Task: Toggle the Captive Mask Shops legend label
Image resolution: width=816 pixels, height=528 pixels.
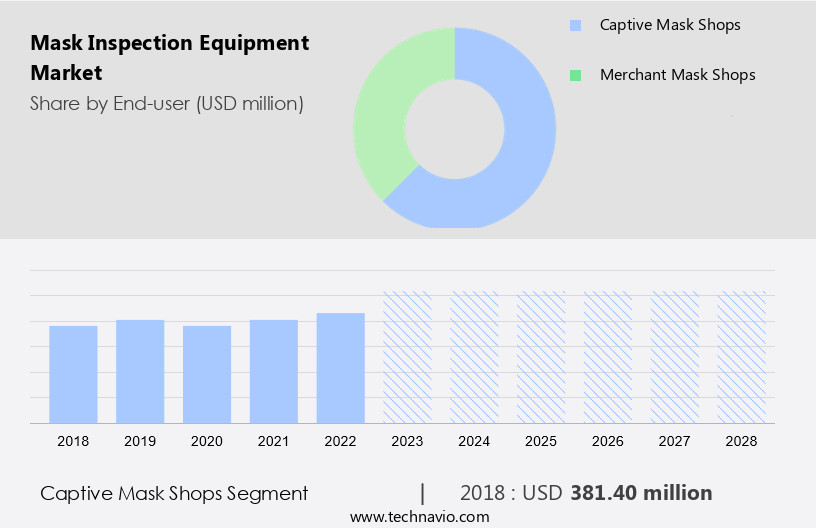Action: pos(669,25)
